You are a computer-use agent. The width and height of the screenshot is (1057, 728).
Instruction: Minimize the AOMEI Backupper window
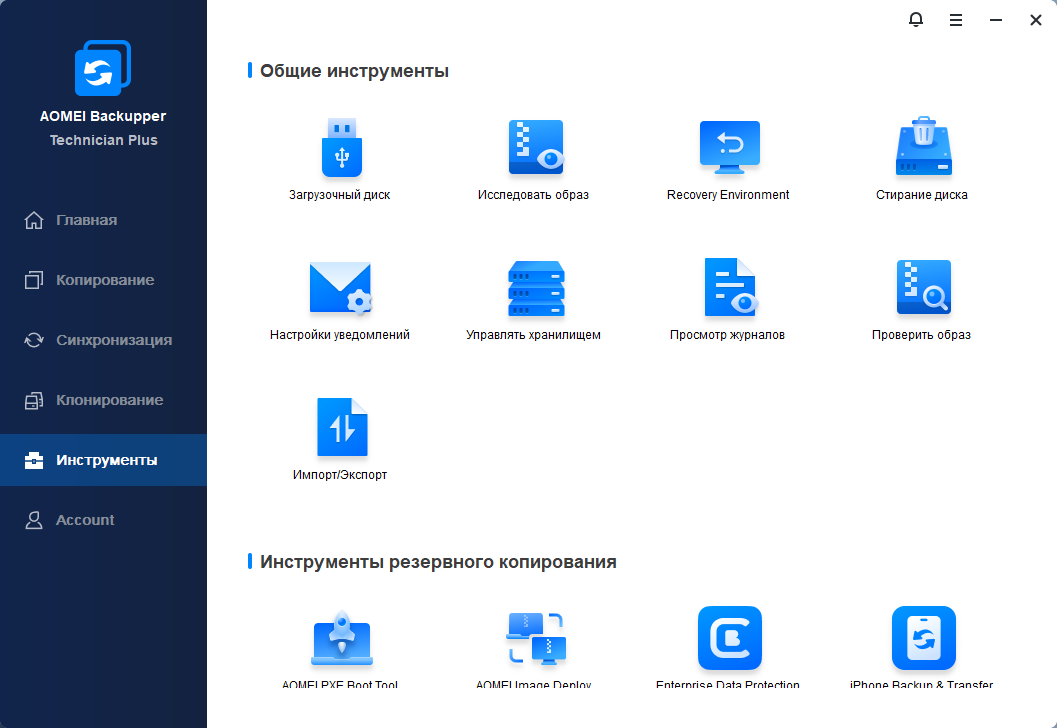[996, 20]
